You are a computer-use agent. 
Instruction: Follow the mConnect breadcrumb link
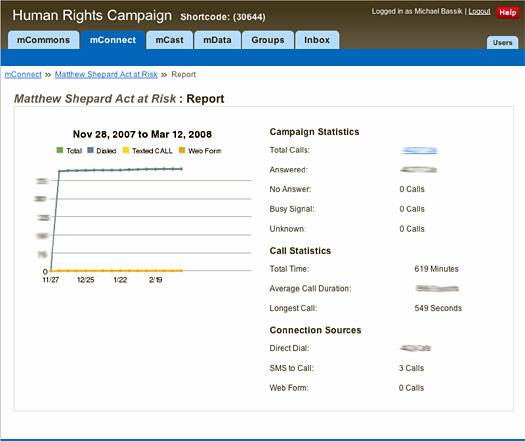[23, 74]
